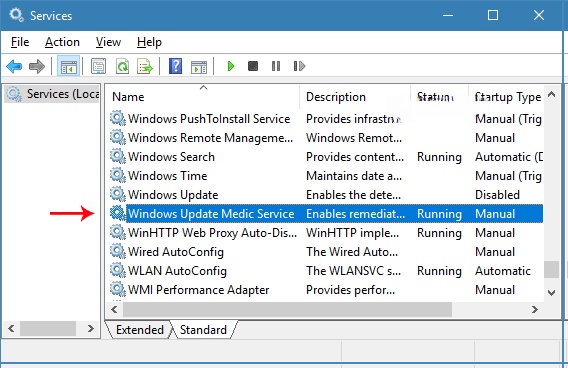568x368 pixels.
Task: Open the Help menu
Action: click(149, 42)
